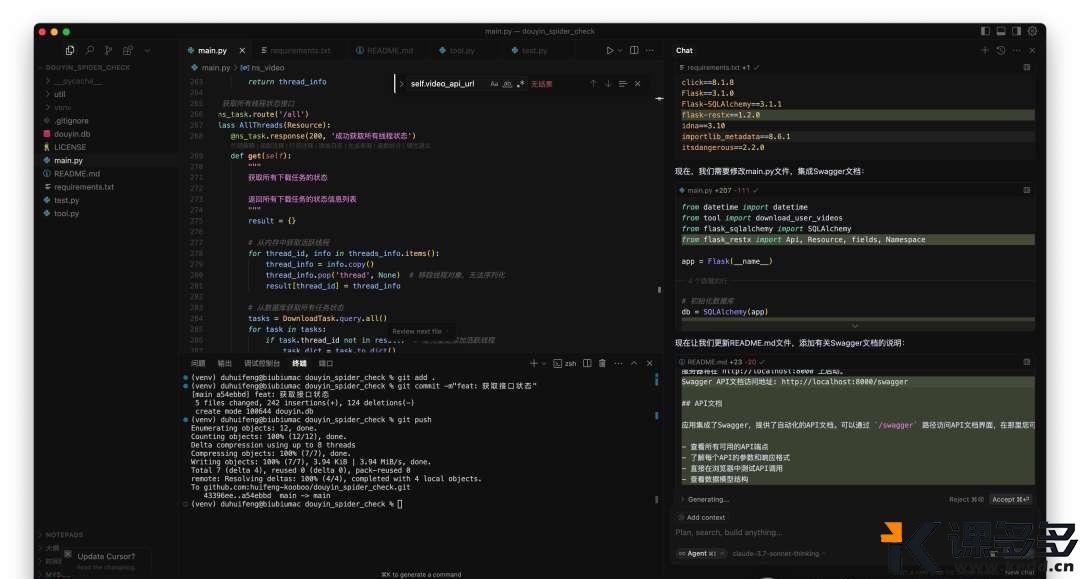Kill the terminal with the trash icon
The height and width of the screenshot is (579, 1080).
coord(604,364)
